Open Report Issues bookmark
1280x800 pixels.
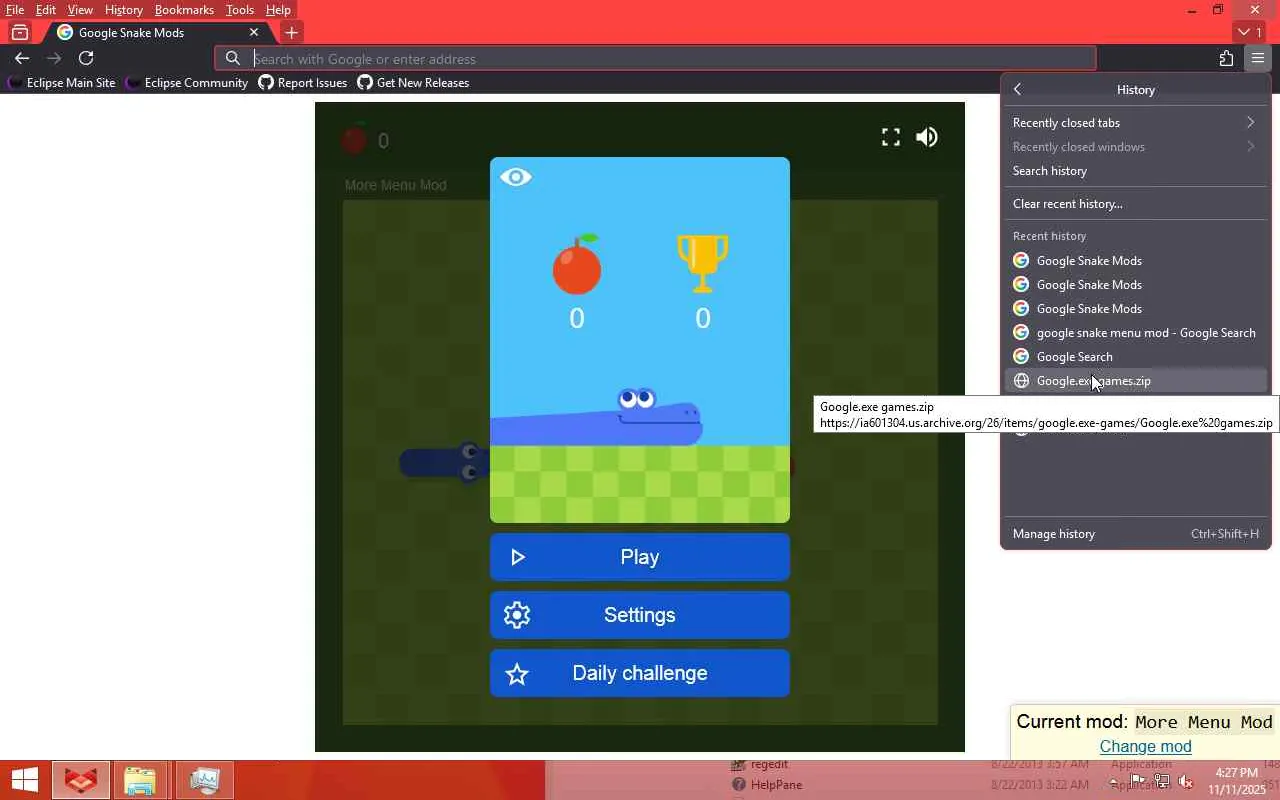(303, 82)
